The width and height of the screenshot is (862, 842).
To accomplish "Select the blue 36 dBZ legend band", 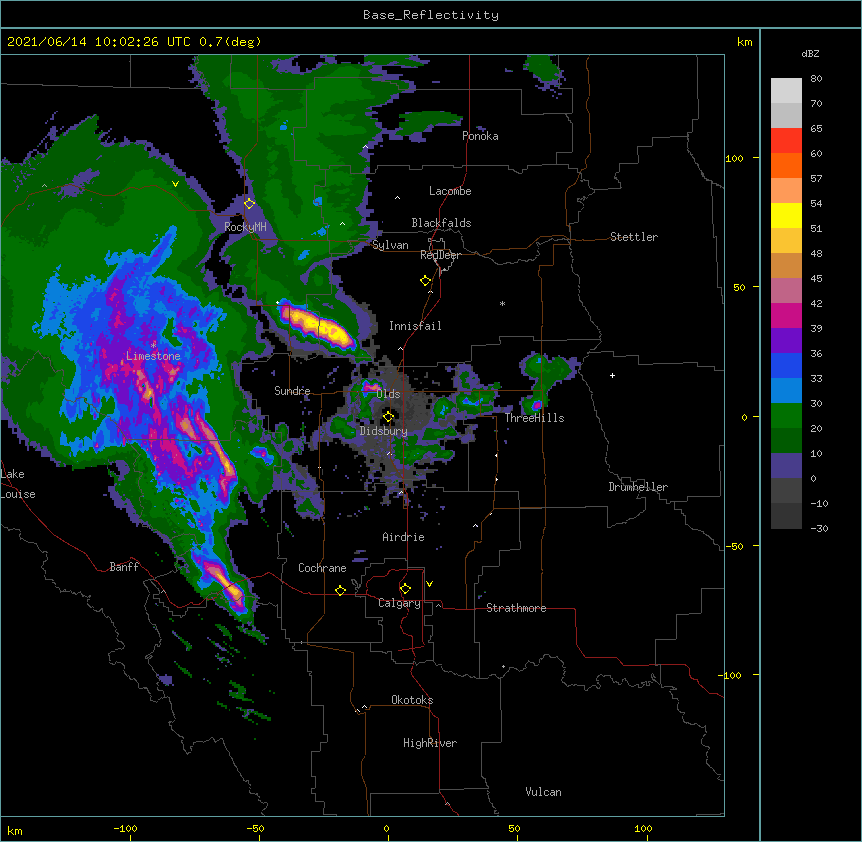I will click(x=786, y=365).
